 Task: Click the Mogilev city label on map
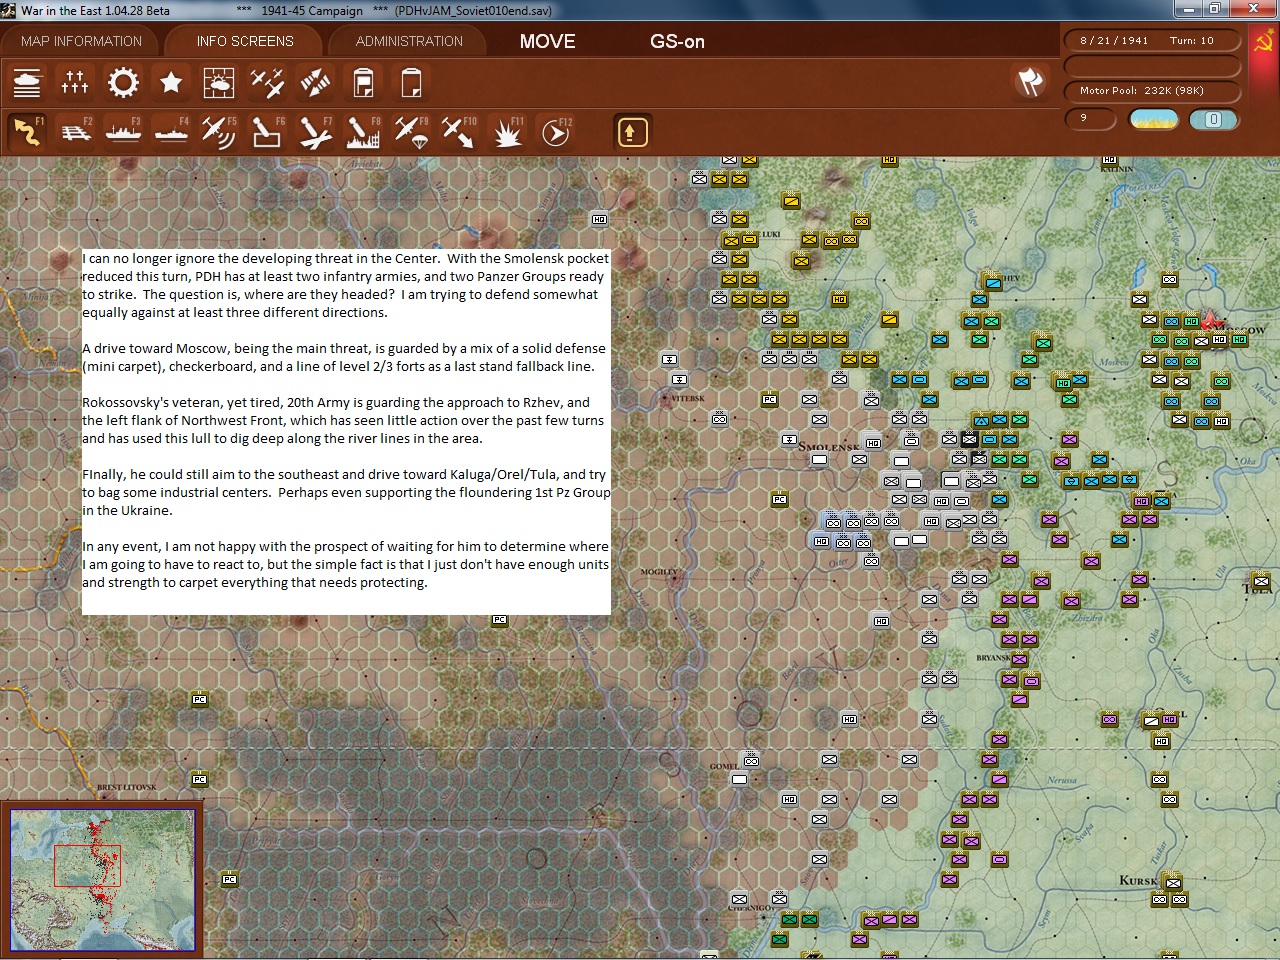click(x=659, y=572)
